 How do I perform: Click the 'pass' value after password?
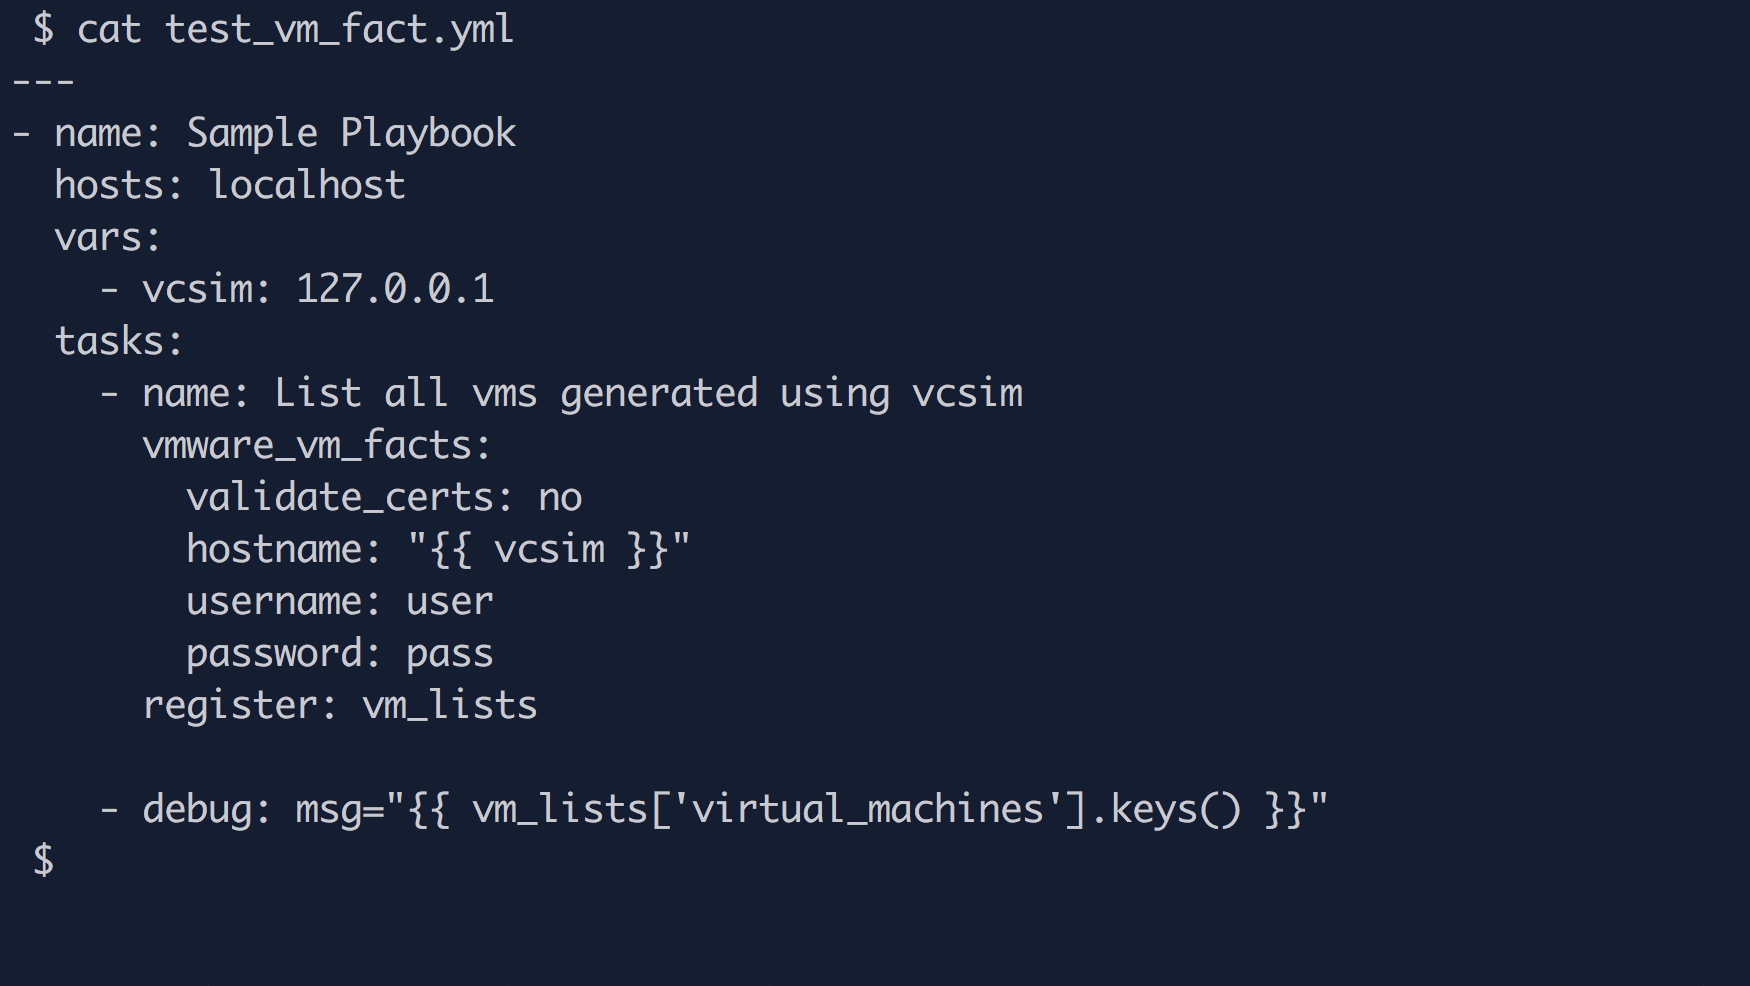pyautogui.click(x=449, y=654)
